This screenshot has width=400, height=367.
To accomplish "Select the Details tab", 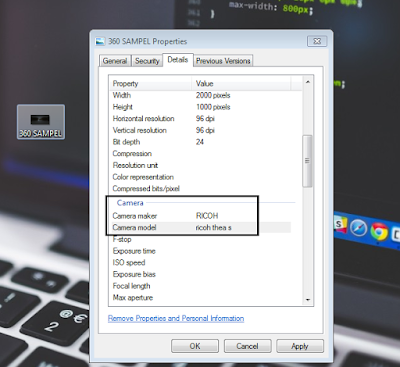I will click(178, 60).
